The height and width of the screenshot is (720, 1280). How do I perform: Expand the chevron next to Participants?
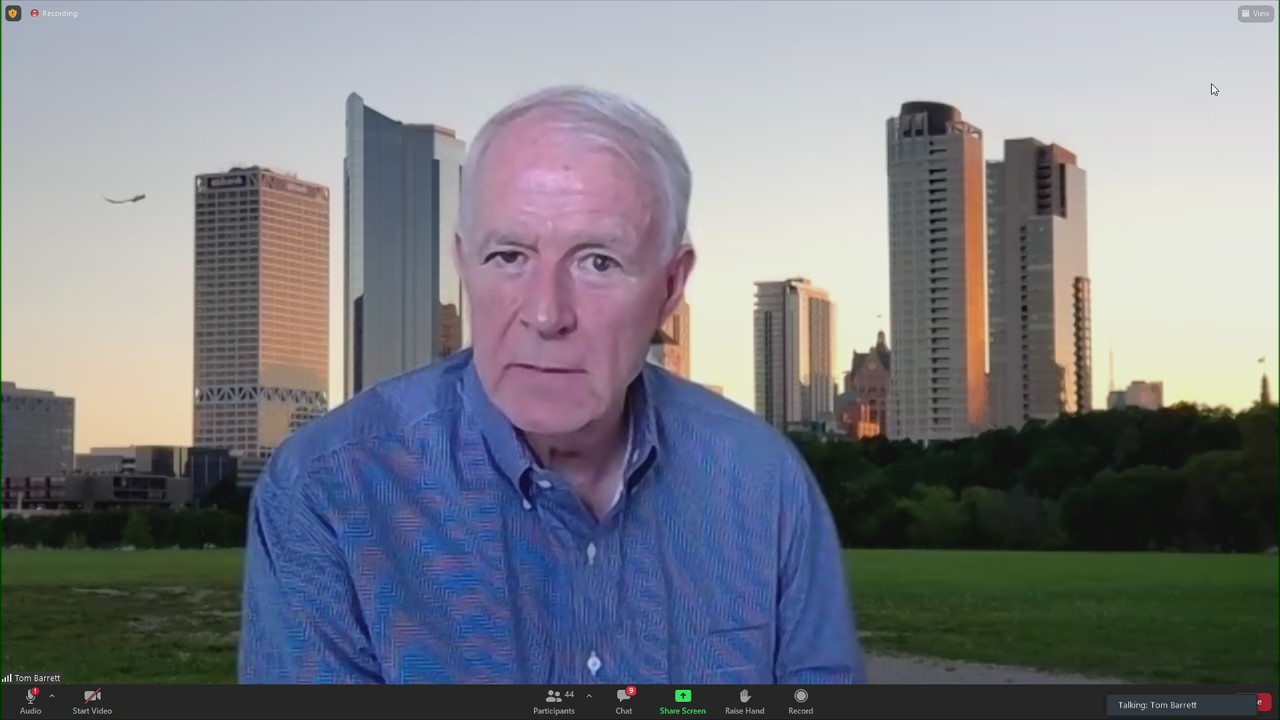(589, 696)
